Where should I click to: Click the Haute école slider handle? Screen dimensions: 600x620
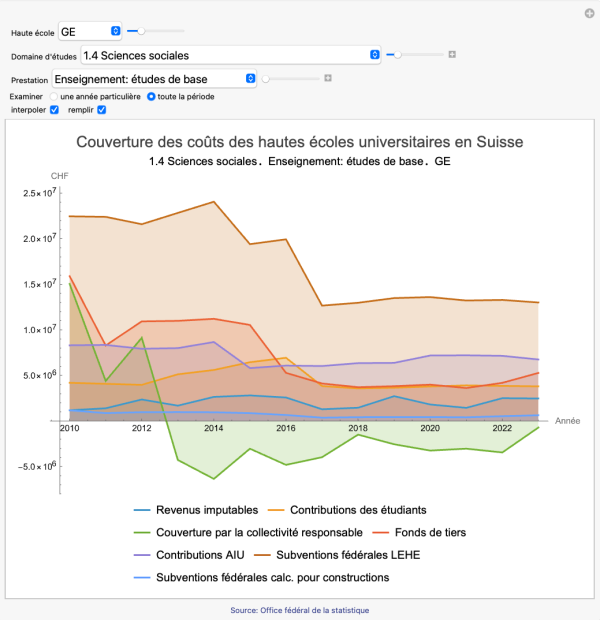(x=141, y=32)
